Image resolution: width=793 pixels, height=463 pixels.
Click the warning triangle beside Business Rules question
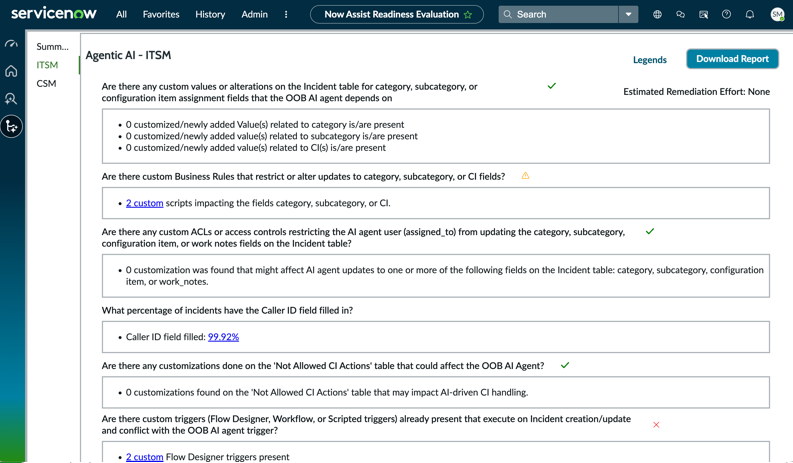click(x=525, y=176)
